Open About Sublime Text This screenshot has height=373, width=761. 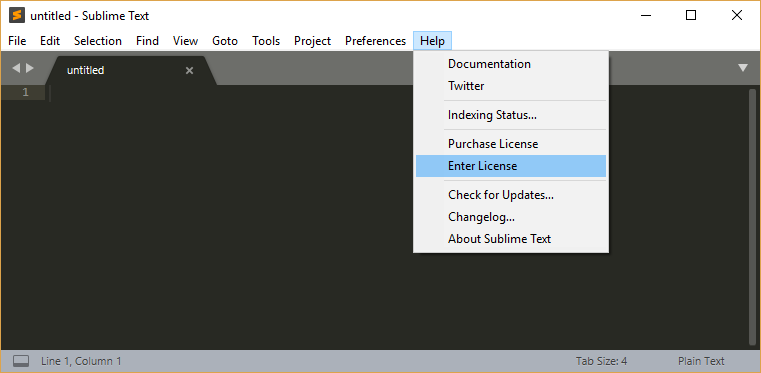(x=511, y=239)
